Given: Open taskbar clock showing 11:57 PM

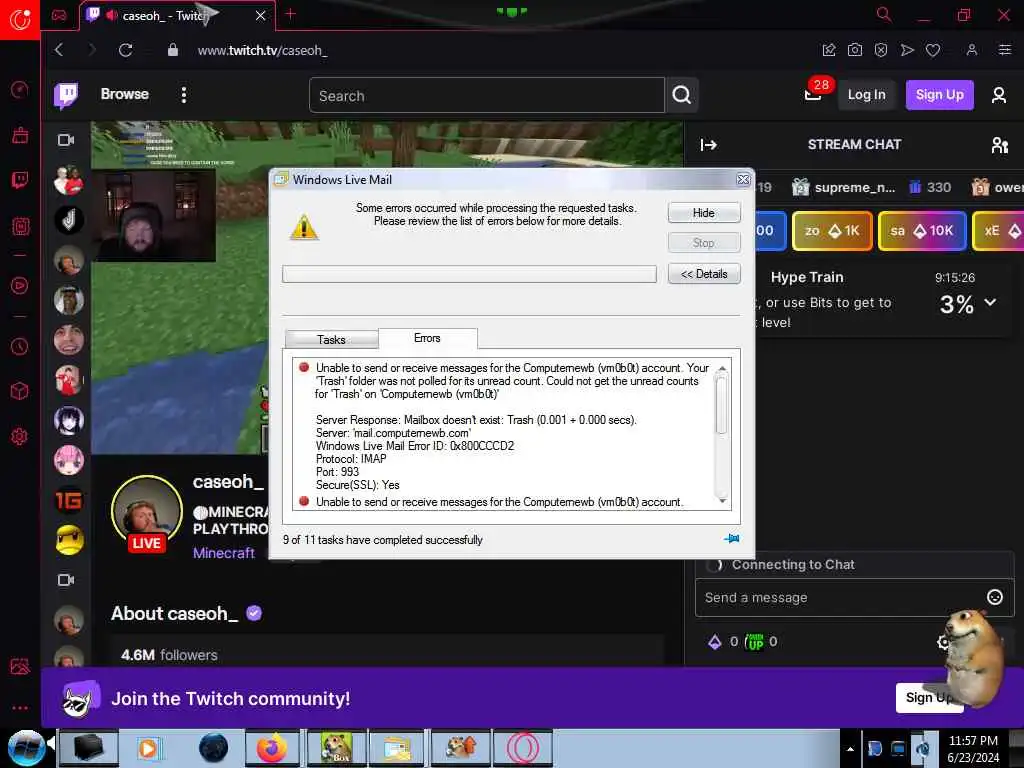Looking at the screenshot, I should tap(973, 748).
